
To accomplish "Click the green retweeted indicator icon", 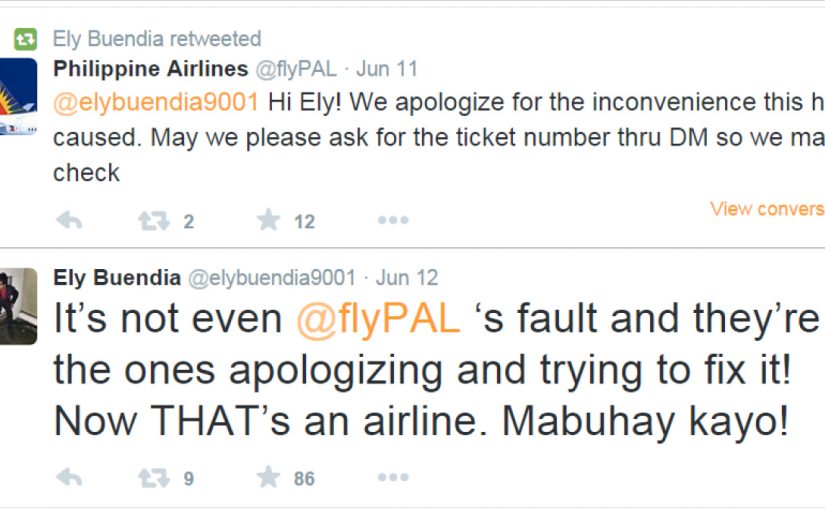I will click(x=25, y=40).
